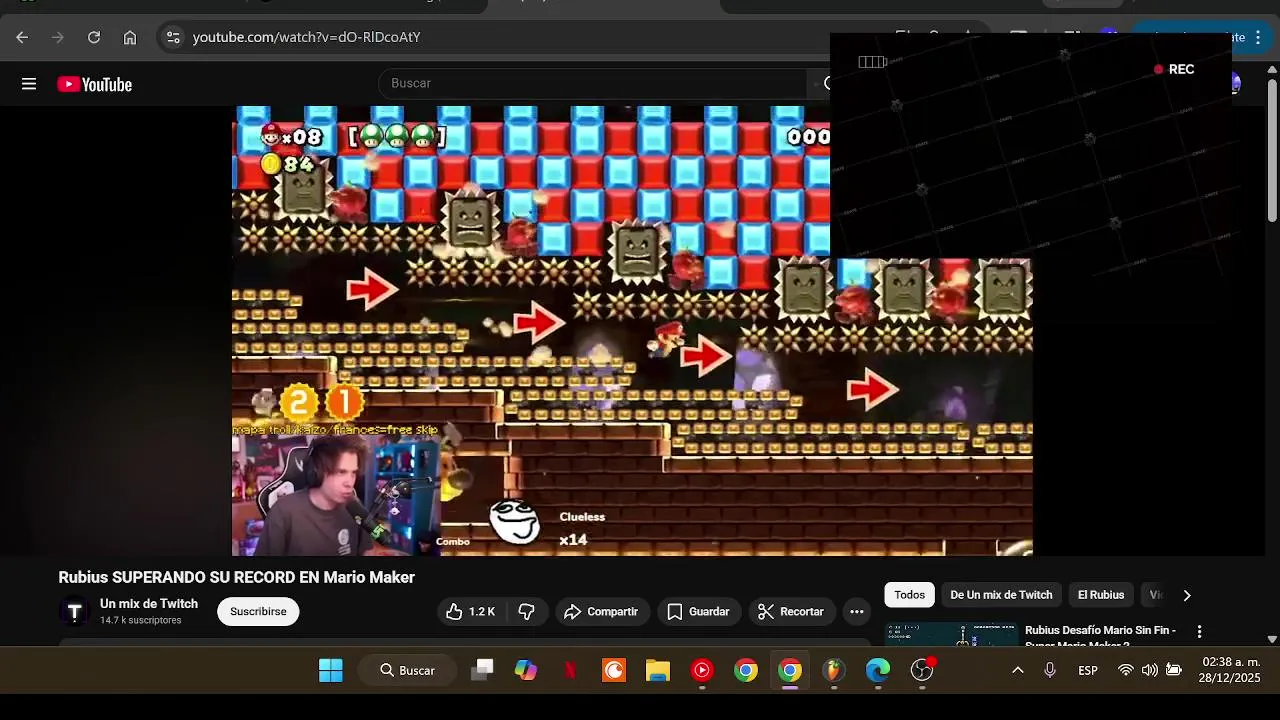This screenshot has width=1280, height=720.
Task: Open the clock and date 02:38 a. m.
Action: (1230, 670)
